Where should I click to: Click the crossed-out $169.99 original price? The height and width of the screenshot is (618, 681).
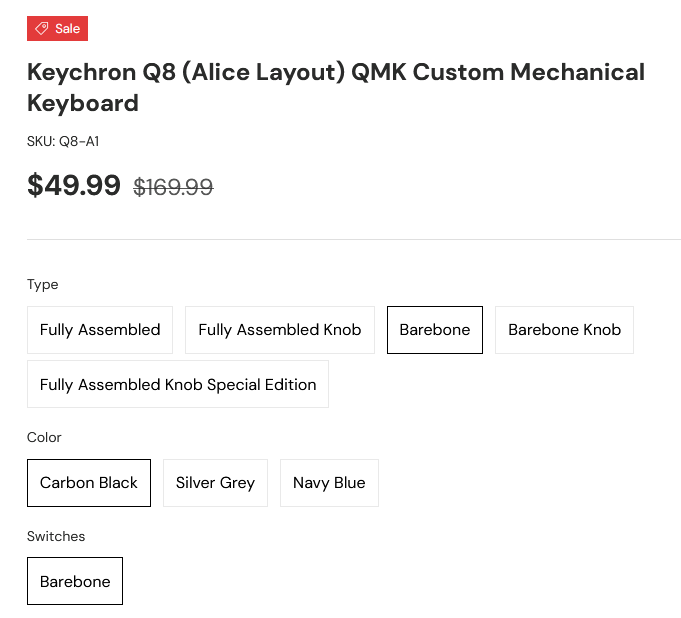(173, 187)
